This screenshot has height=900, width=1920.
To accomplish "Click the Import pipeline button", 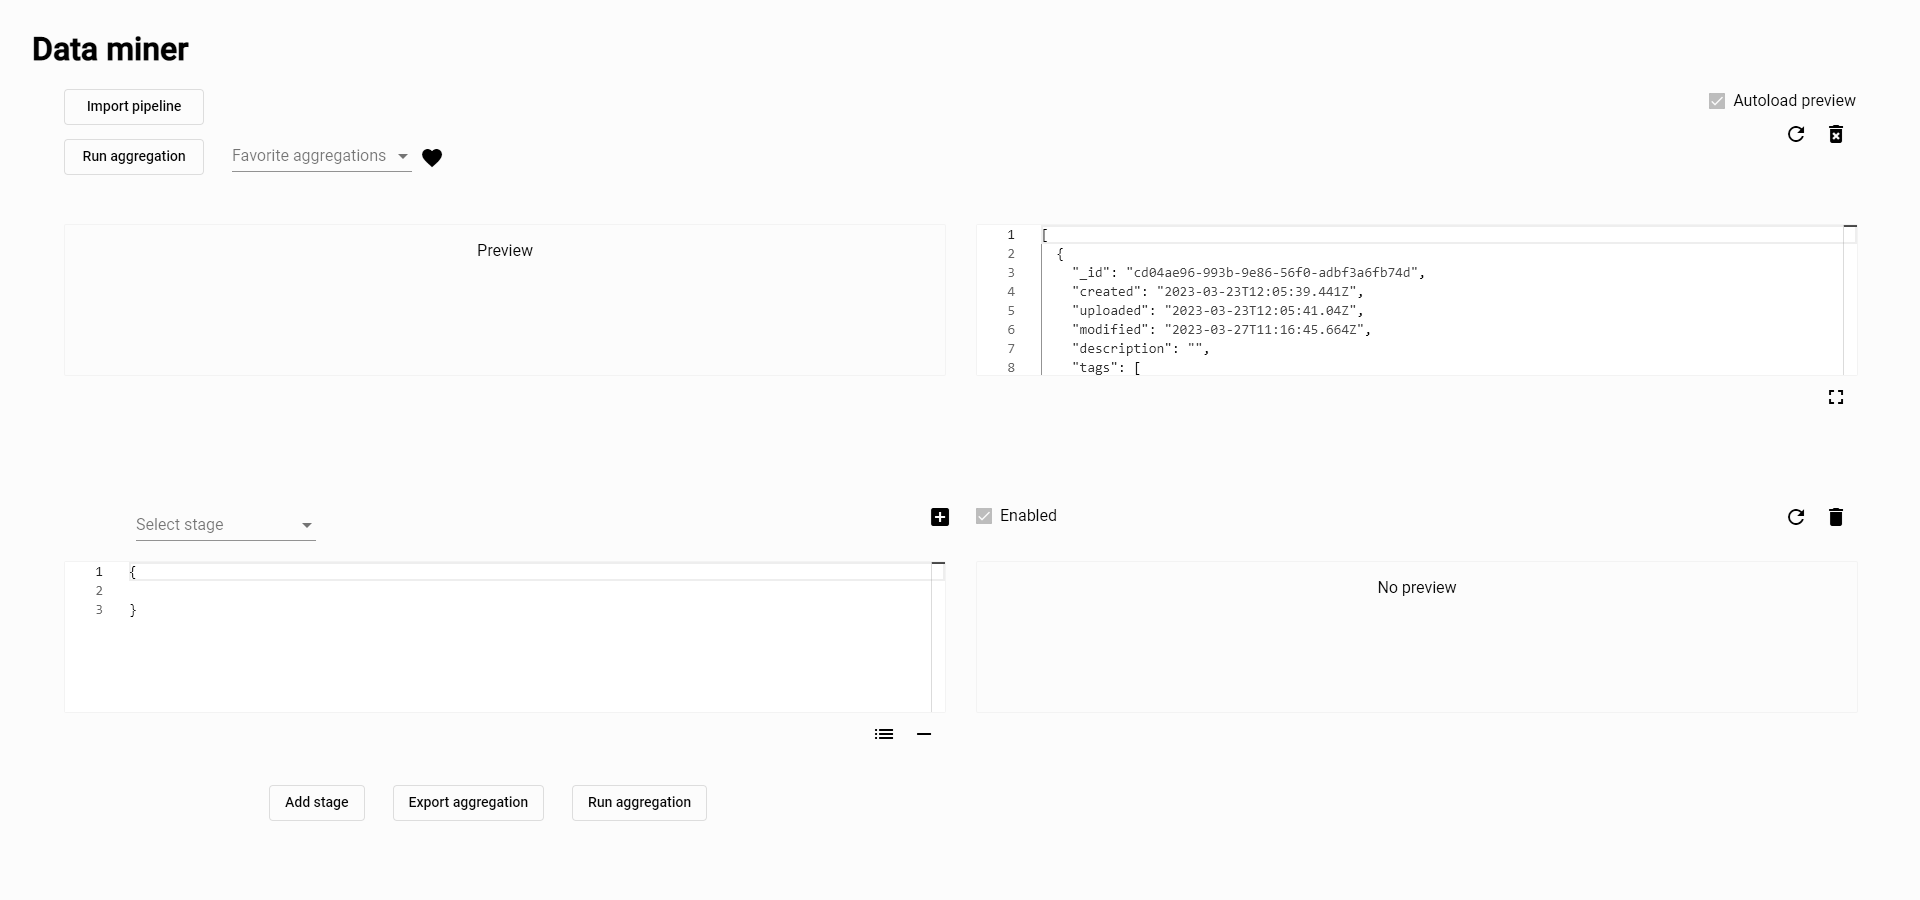I will tap(134, 107).
